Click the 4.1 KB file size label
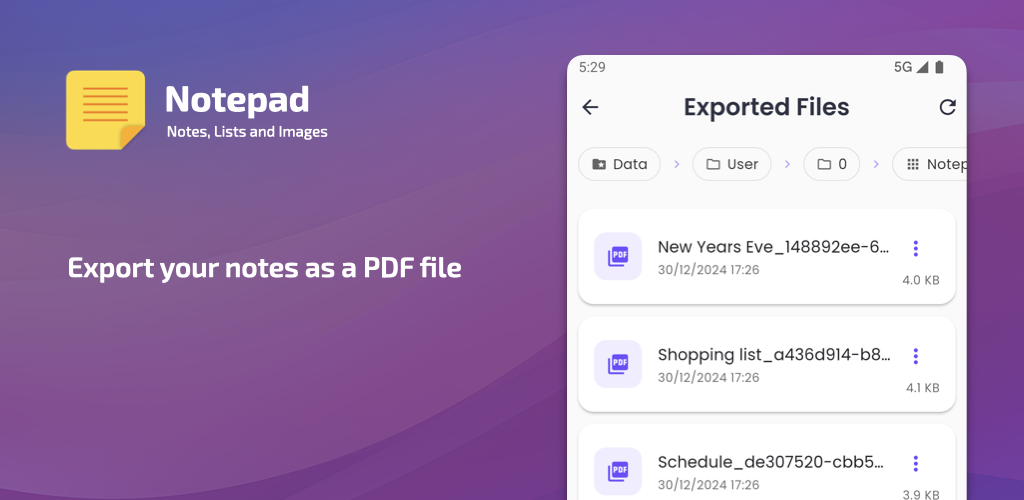The width and height of the screenshot is (1024, 500). click(922, 388)
